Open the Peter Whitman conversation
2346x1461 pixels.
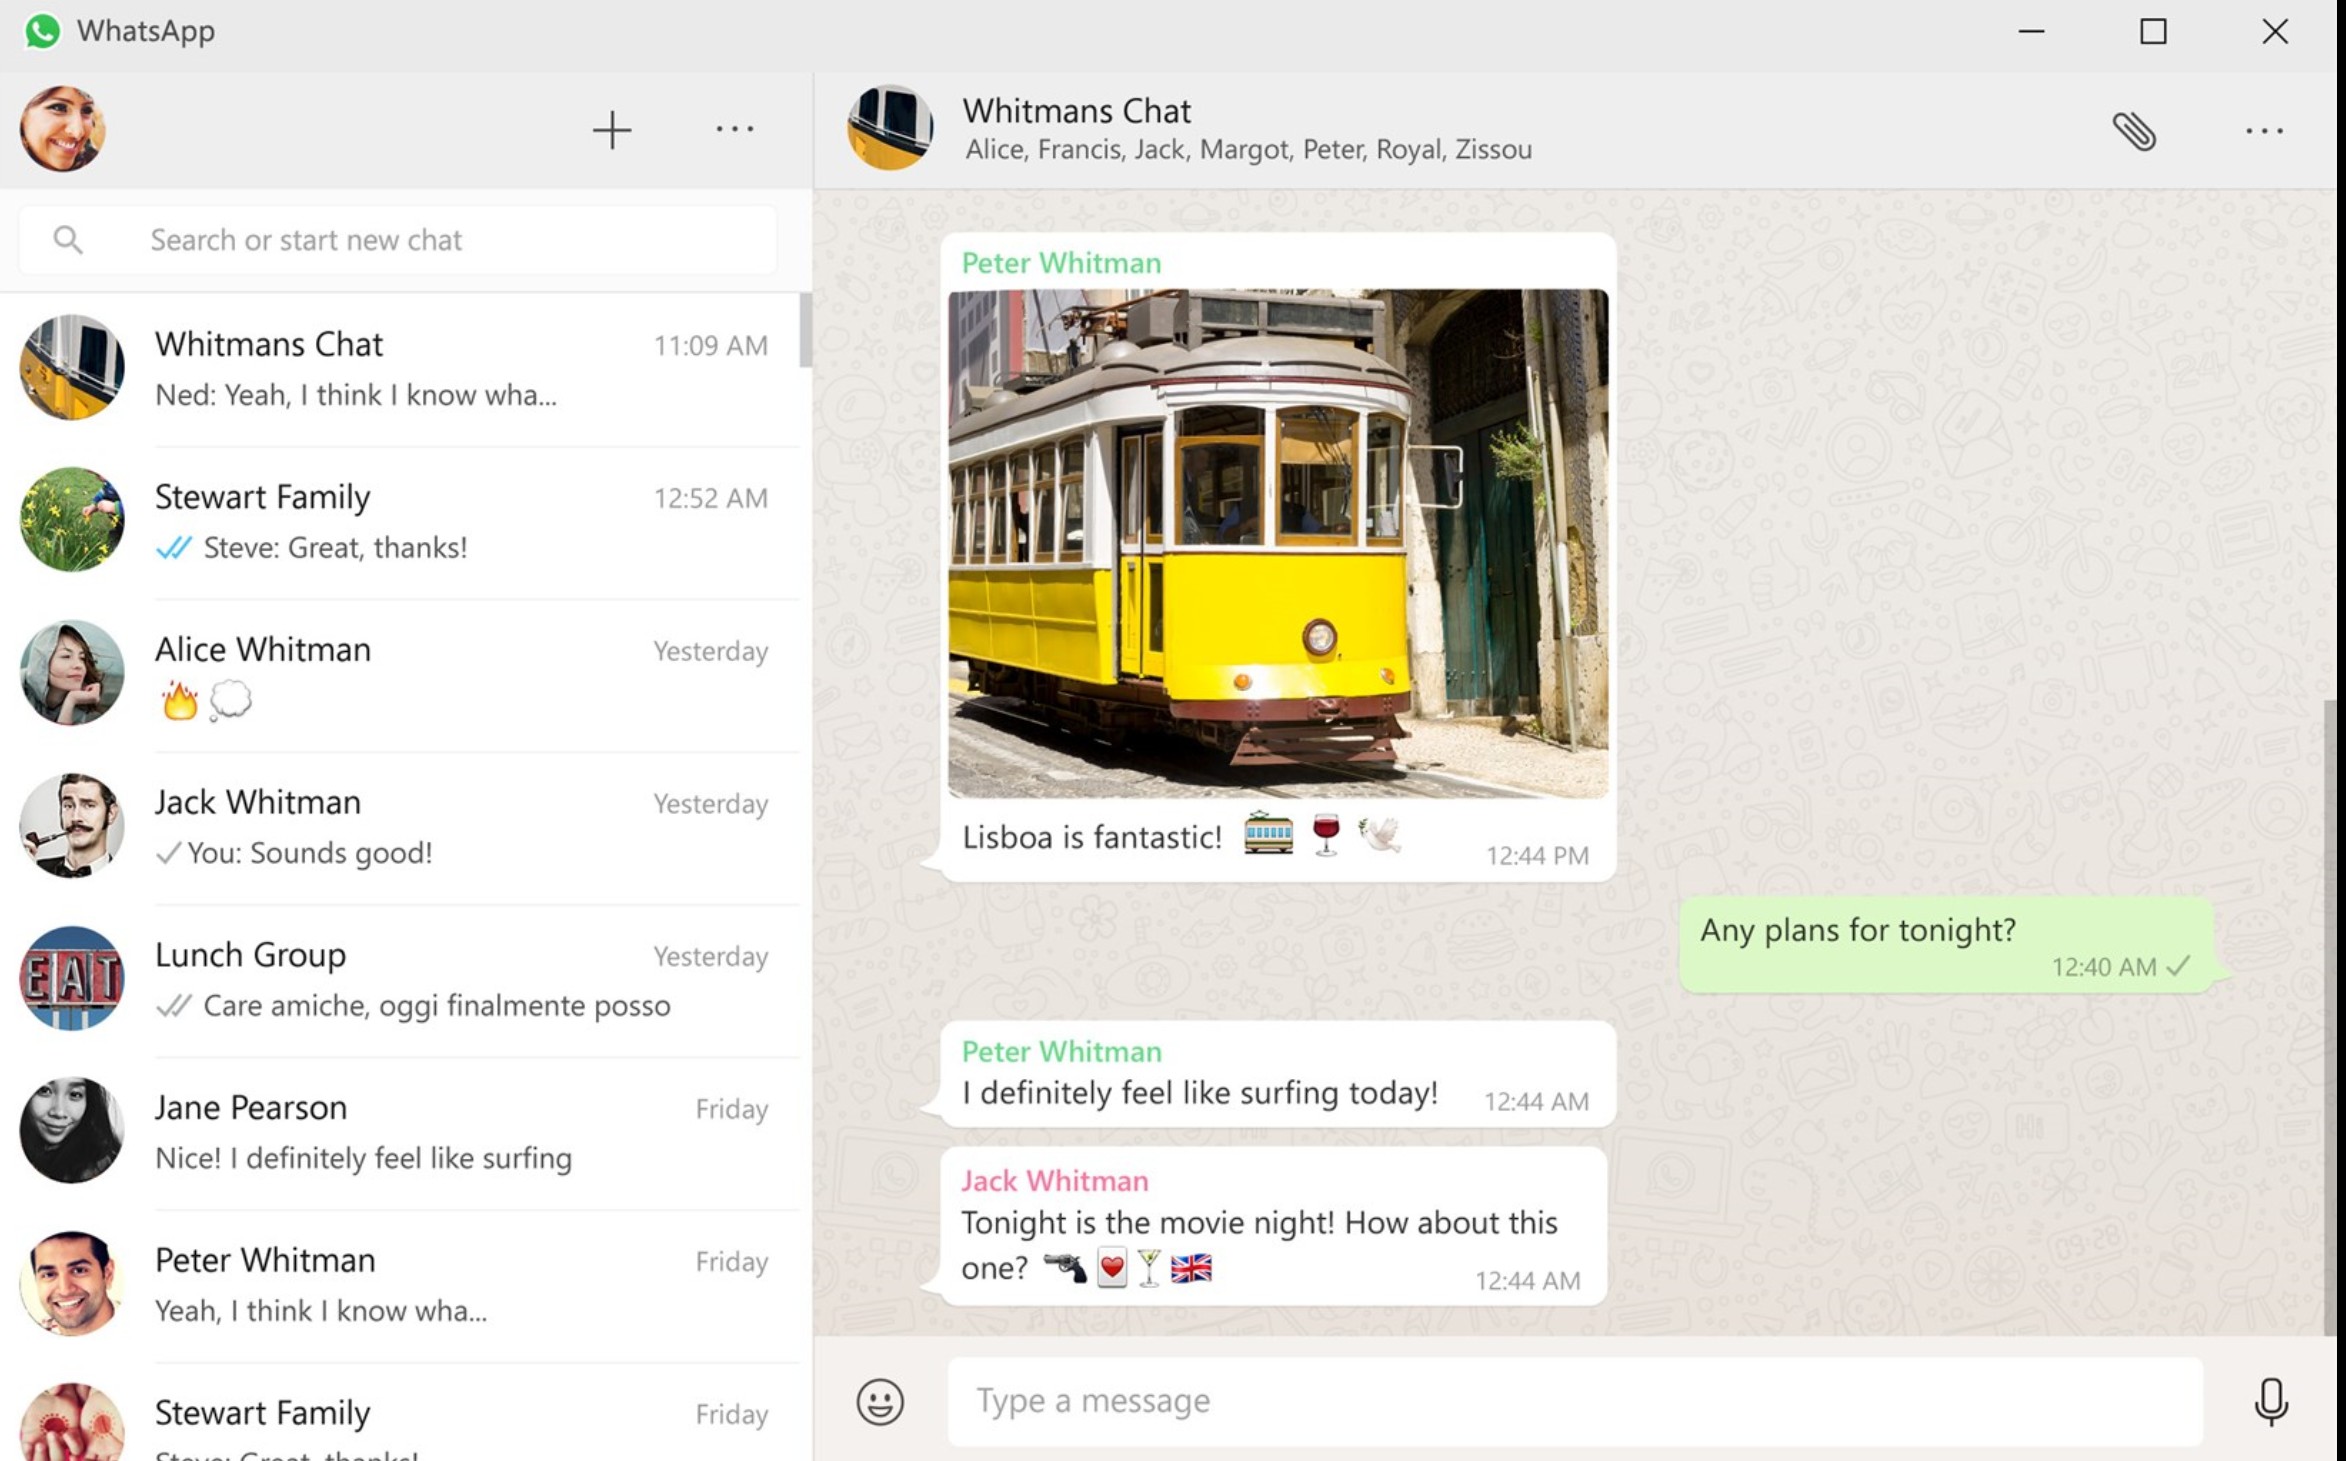point(400,1286)
